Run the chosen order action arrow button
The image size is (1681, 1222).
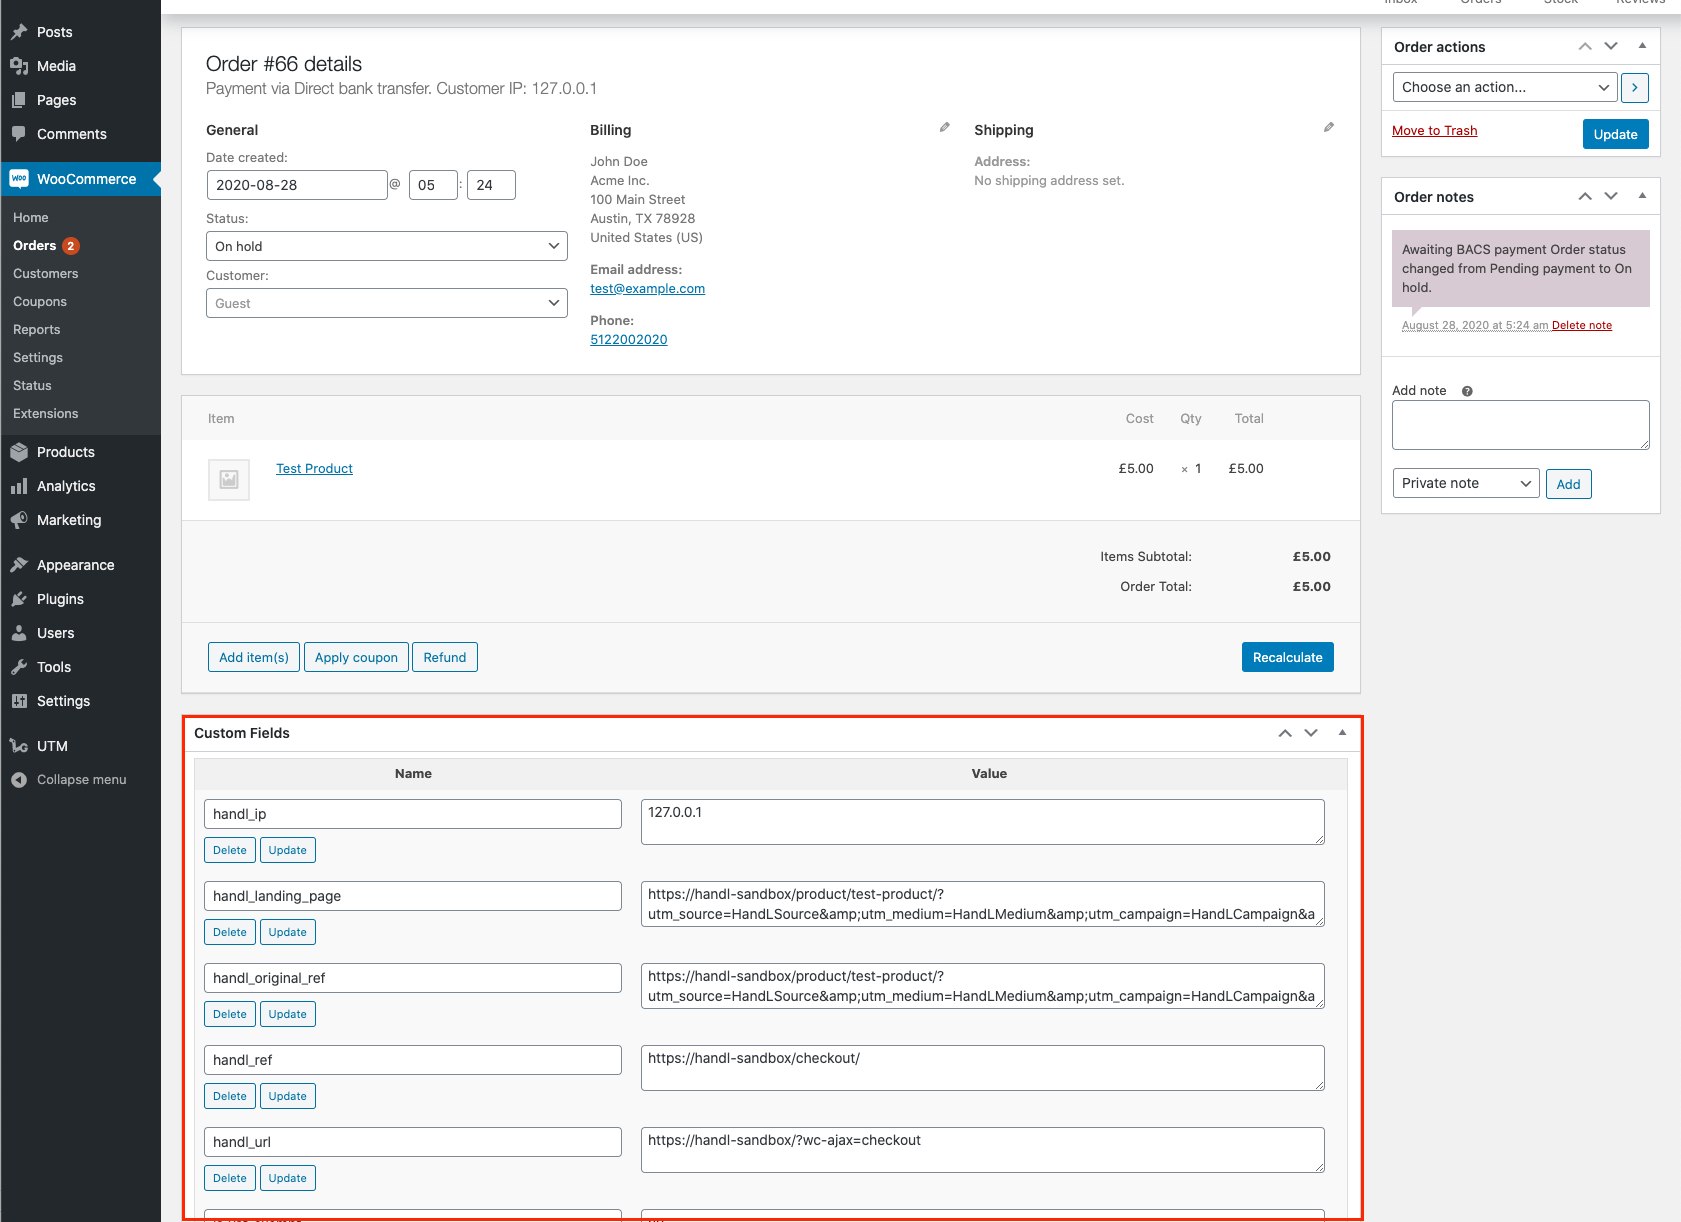click(x=1634, y=88)
